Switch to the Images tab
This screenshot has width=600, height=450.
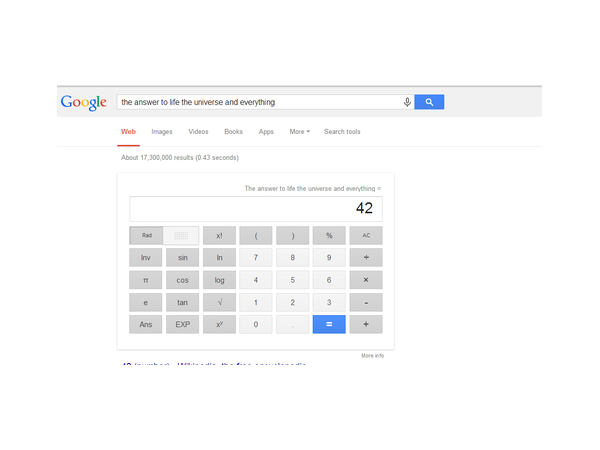point(162,132)
